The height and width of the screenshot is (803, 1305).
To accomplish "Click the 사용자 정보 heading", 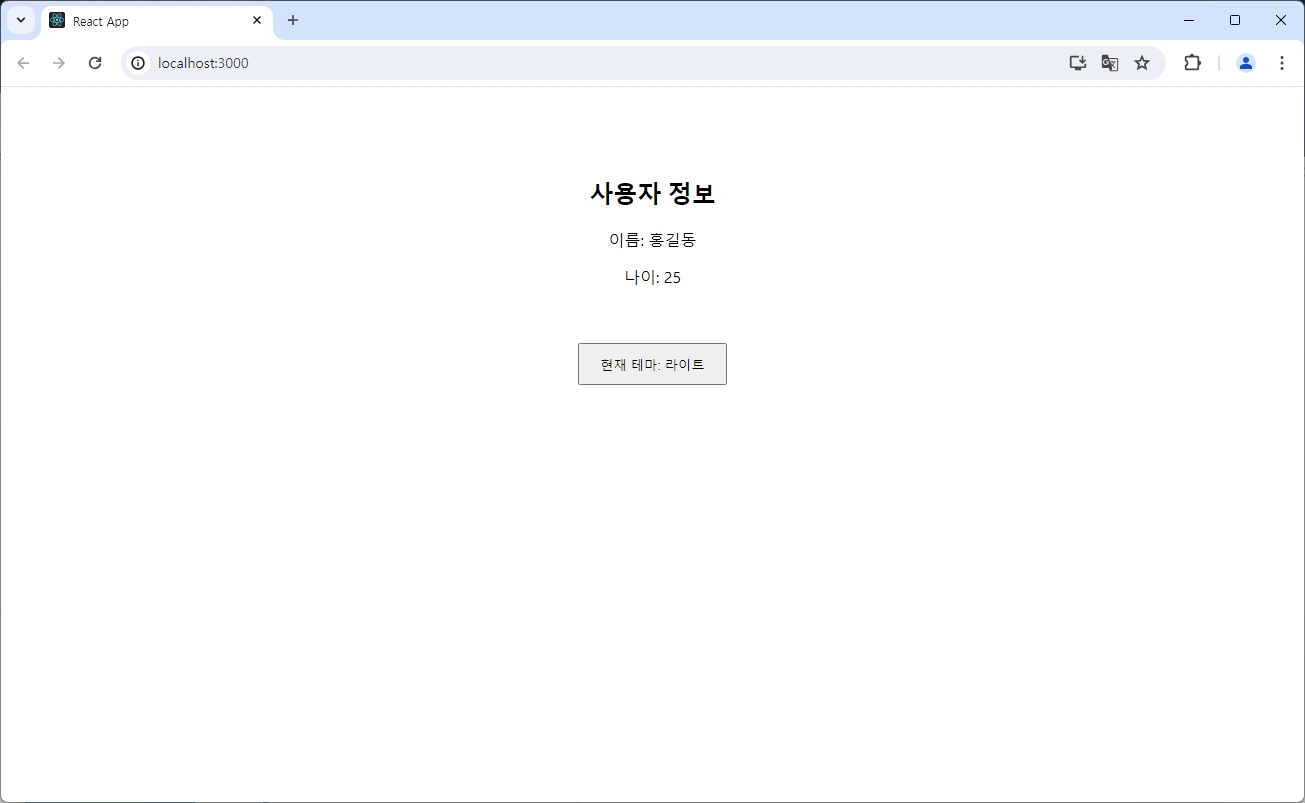I will [x=652, y=194].
